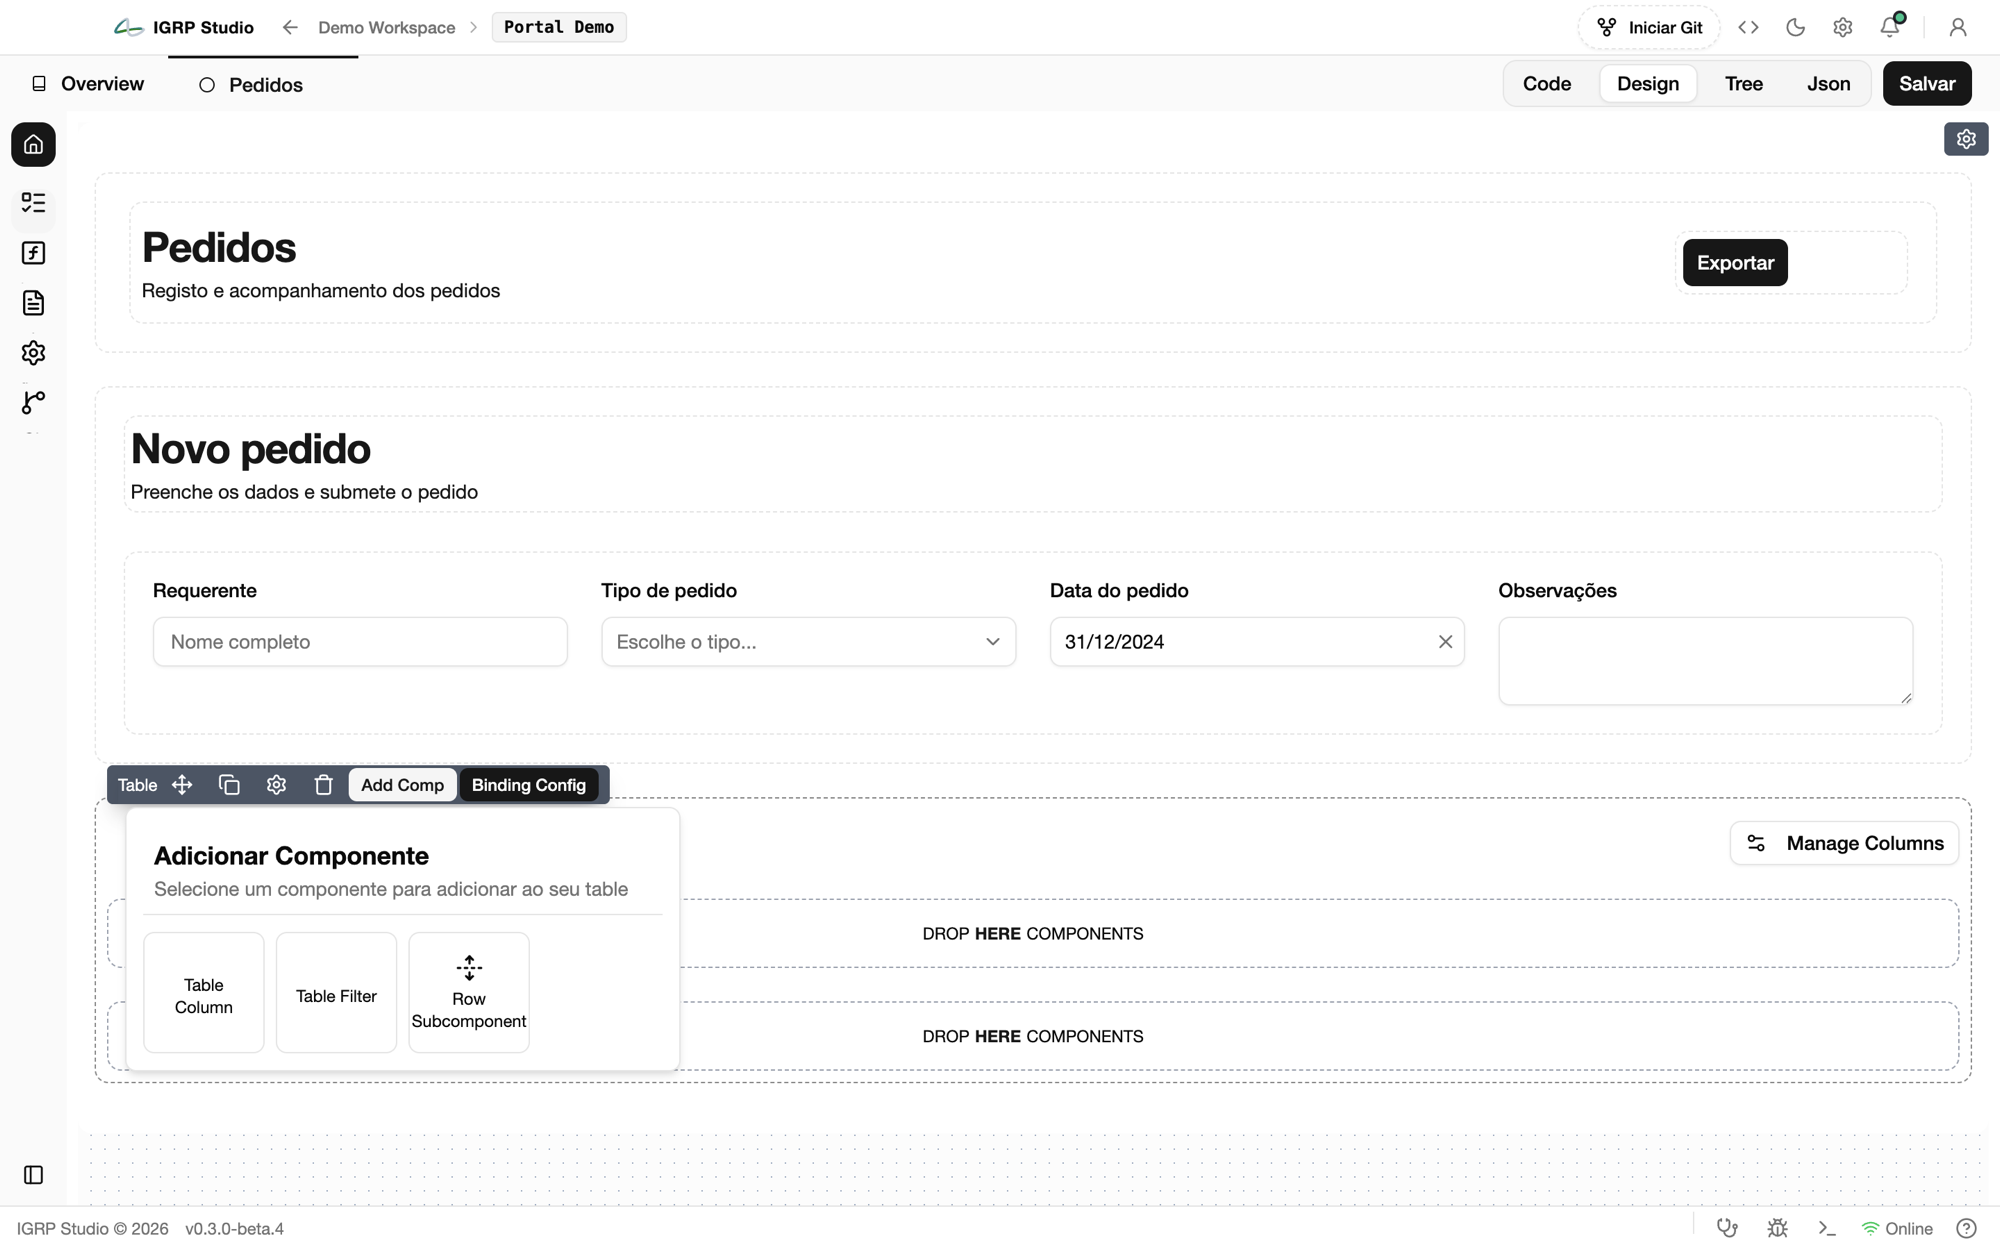Click the Add Comp button

pyautogui.click(x=402, y=785)
